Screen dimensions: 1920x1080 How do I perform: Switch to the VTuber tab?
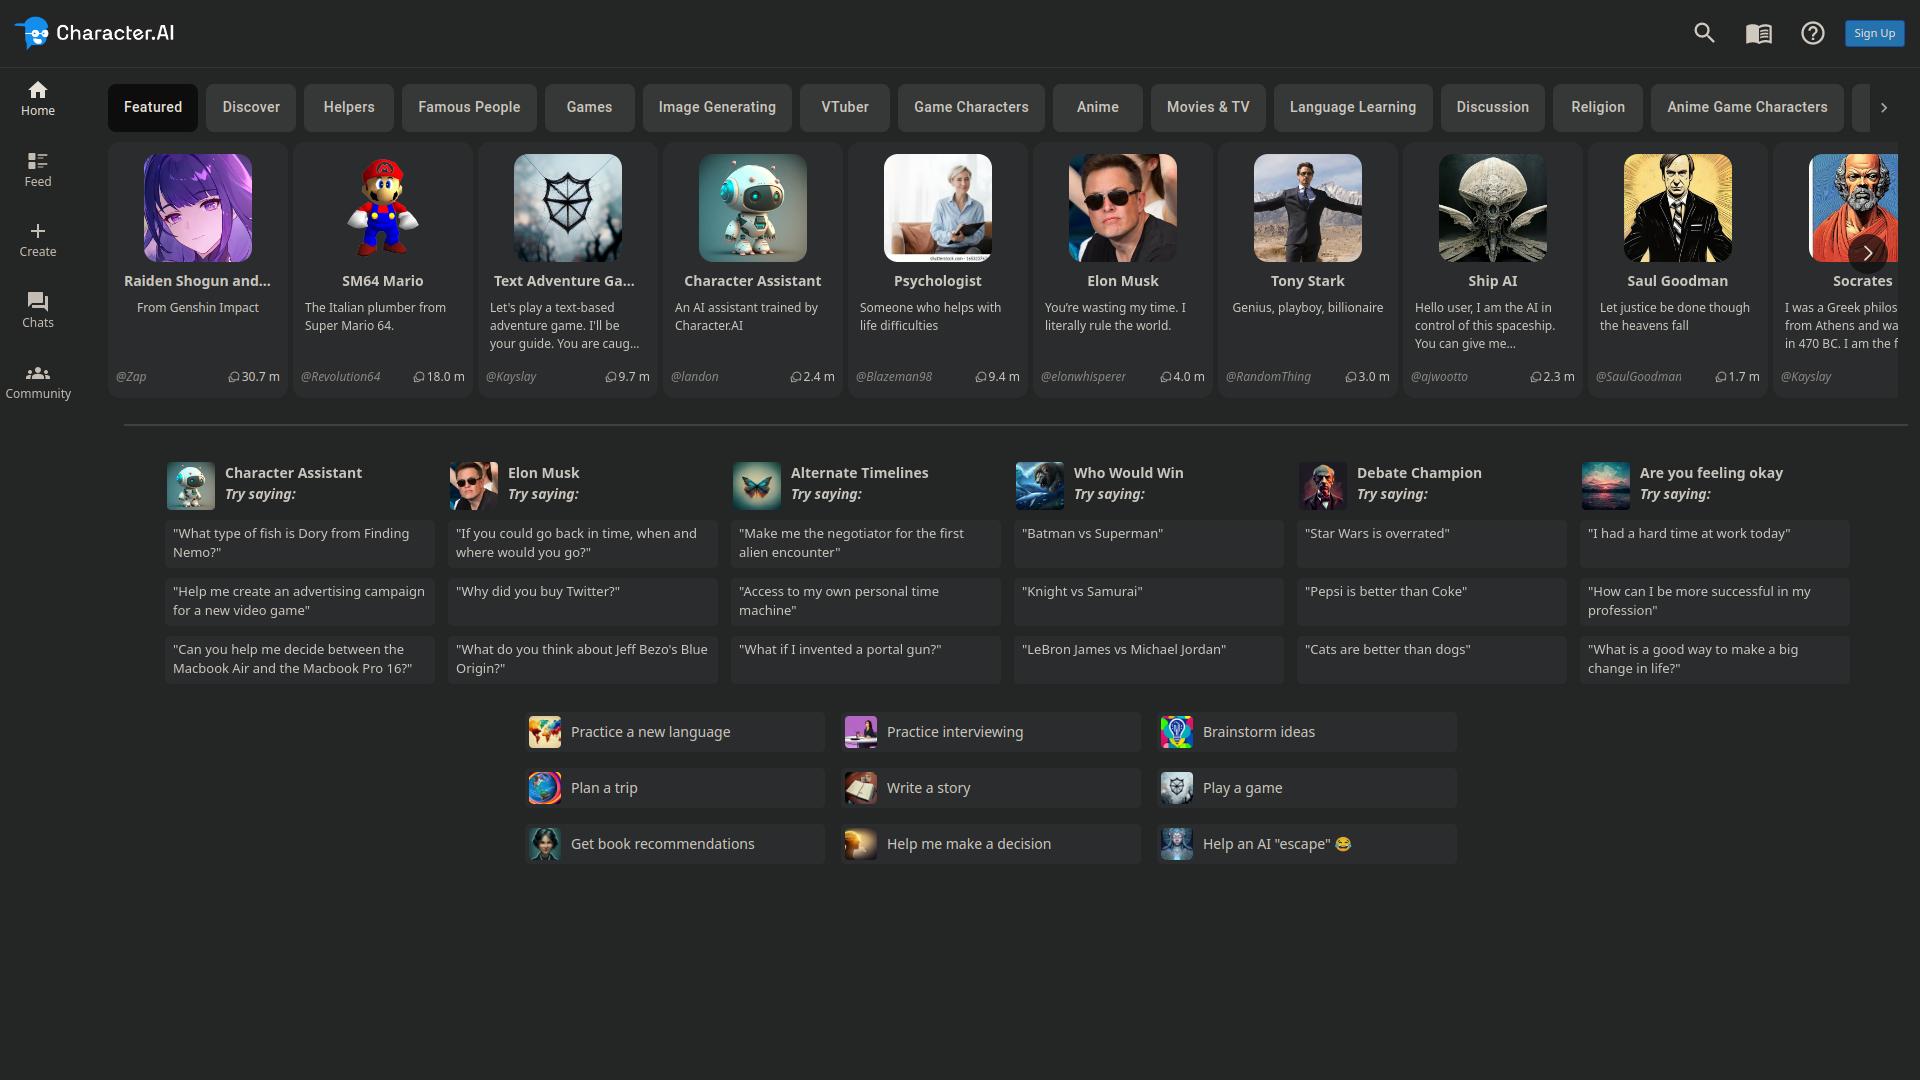point(845,107)
